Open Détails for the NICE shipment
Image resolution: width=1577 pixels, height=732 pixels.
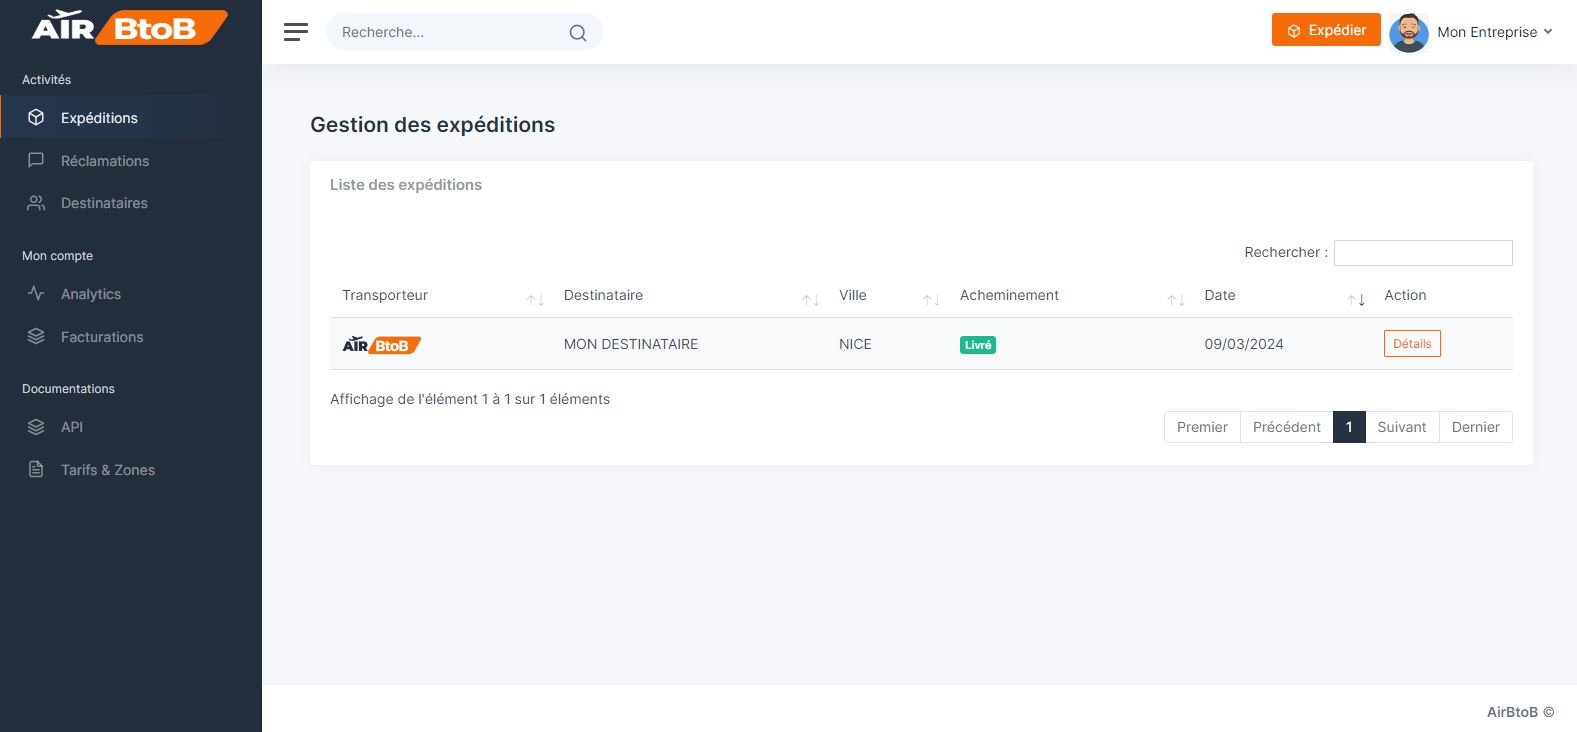click(1412, 344)
